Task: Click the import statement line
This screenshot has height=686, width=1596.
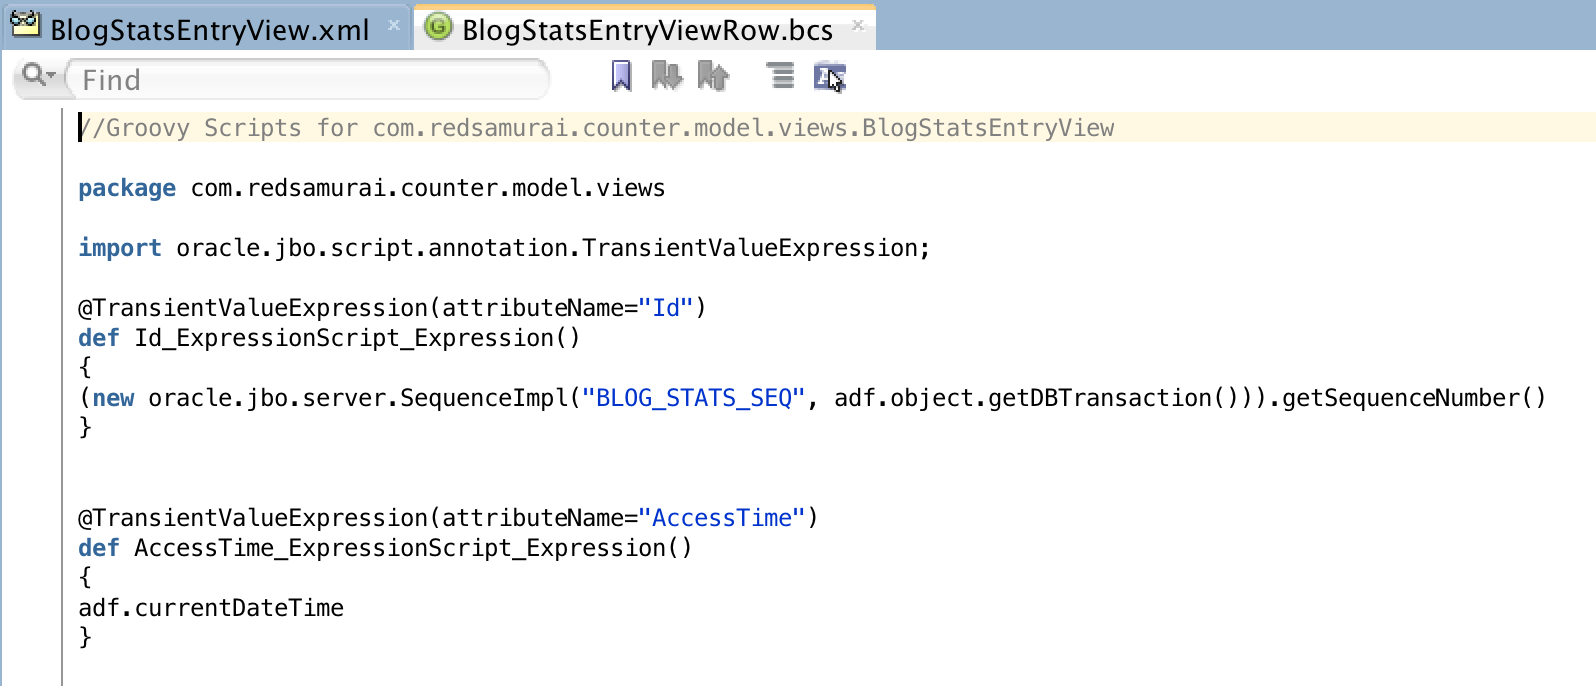Action: [504, 248]
